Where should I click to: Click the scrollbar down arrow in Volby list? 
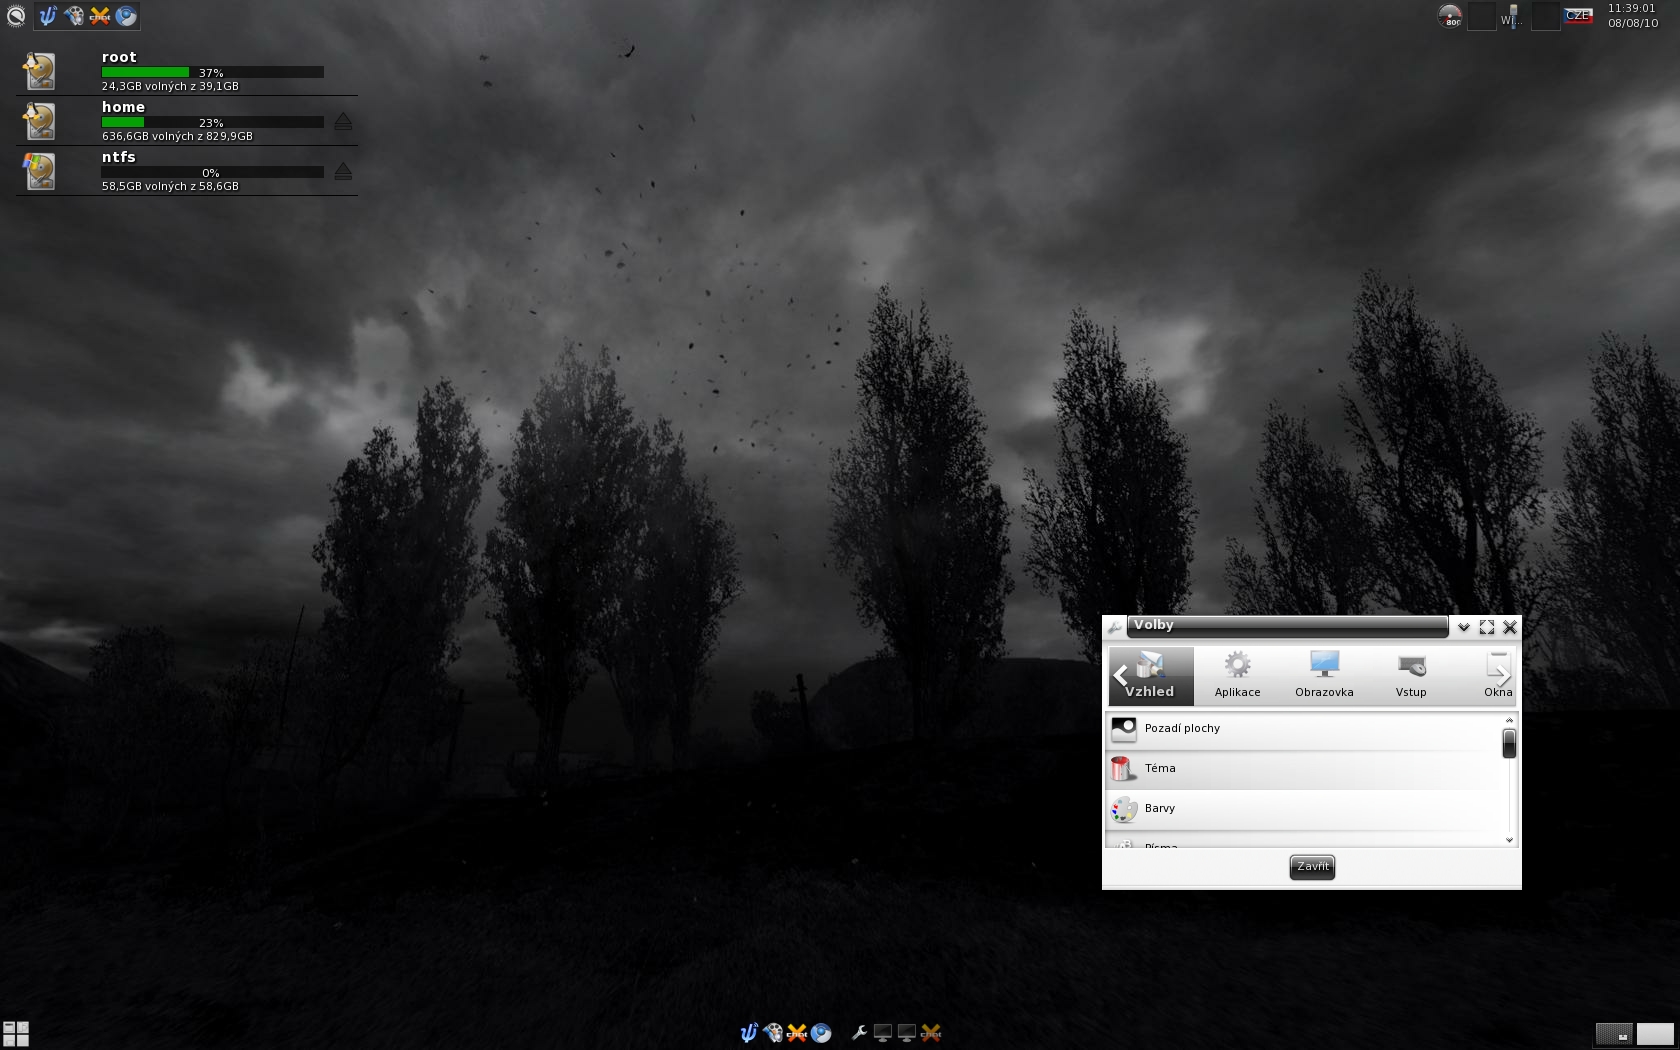tap(1509, 840)
